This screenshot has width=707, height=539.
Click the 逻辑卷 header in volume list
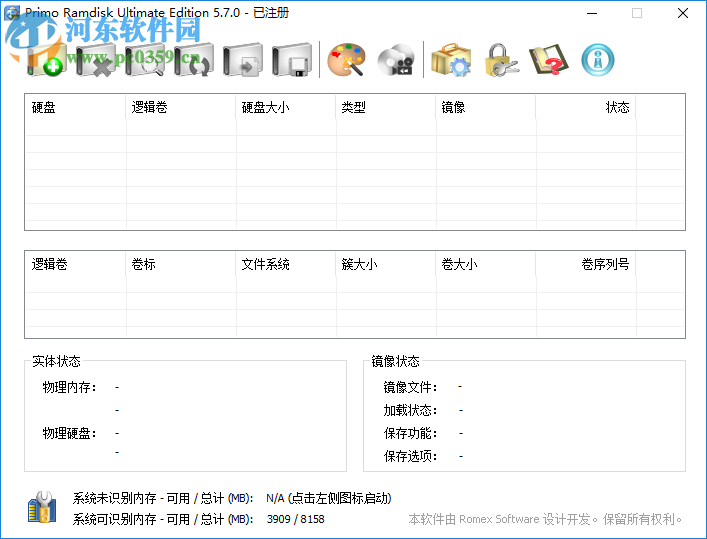[75, 264]
